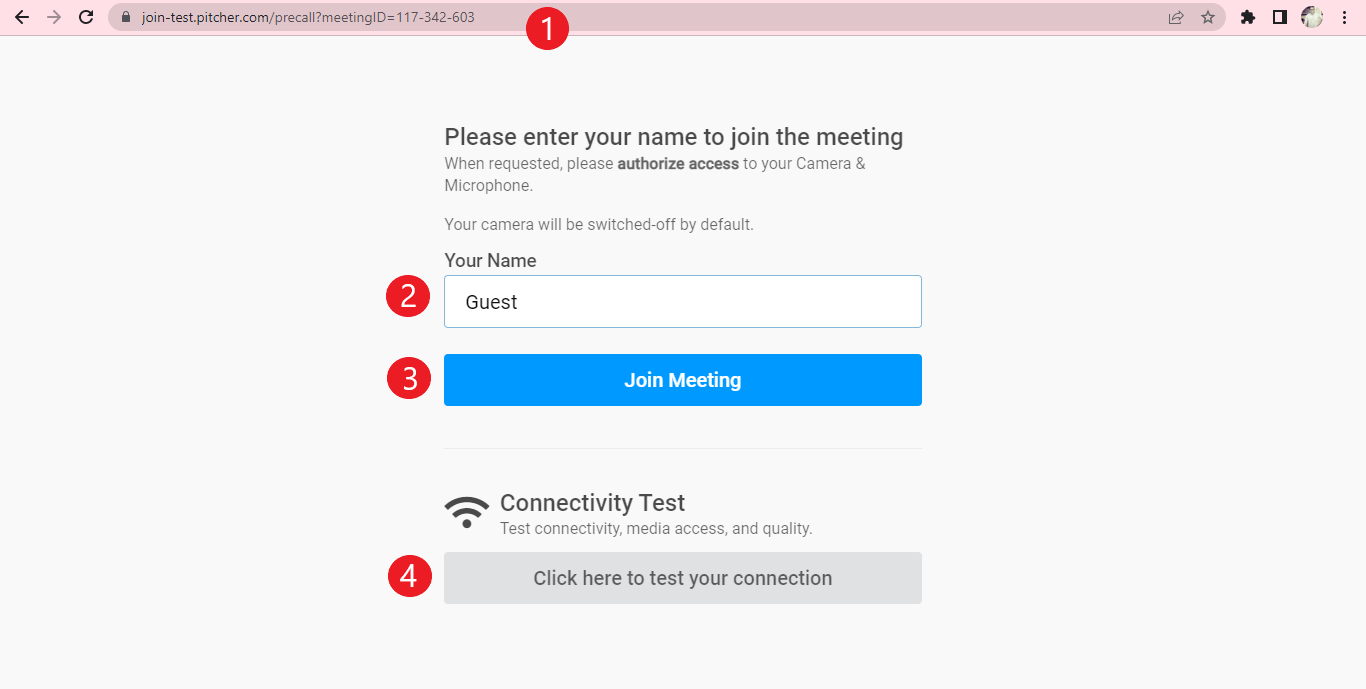Open the Extensions puzzle icon
This screenshot has height=689, width=1366.
click(1248, 17)
